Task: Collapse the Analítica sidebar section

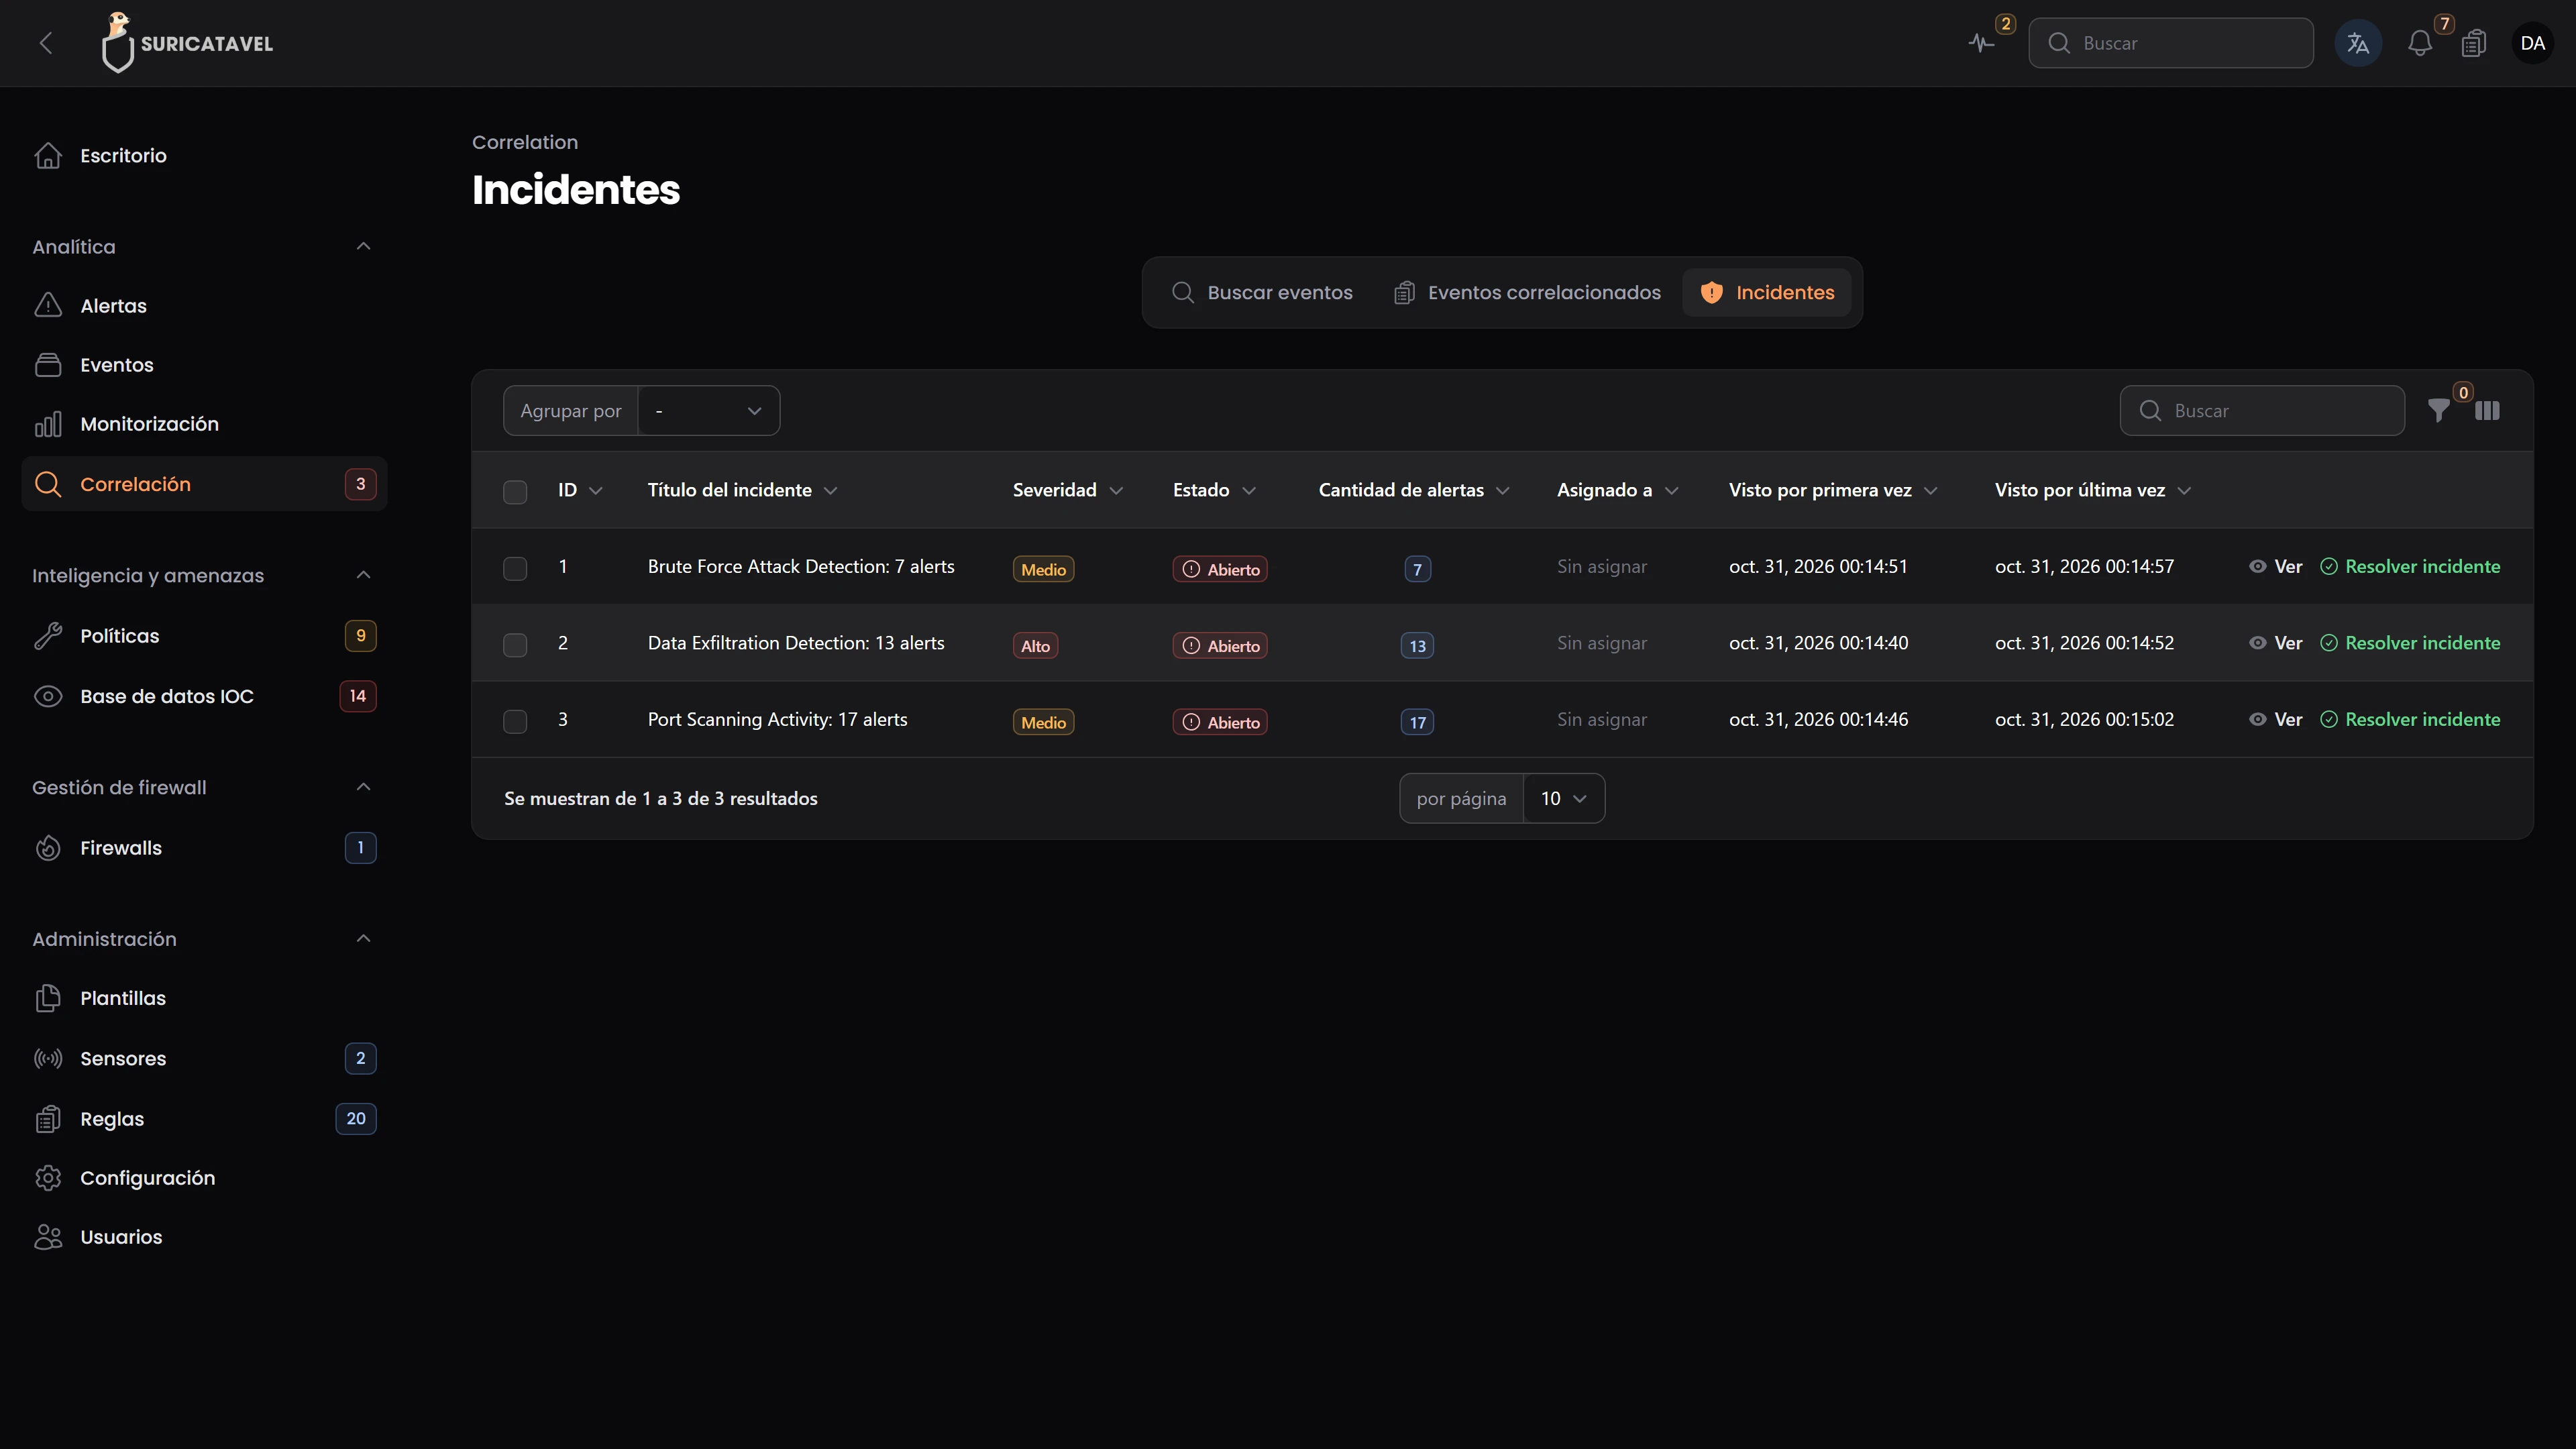Action: click(x=363, y=246)
